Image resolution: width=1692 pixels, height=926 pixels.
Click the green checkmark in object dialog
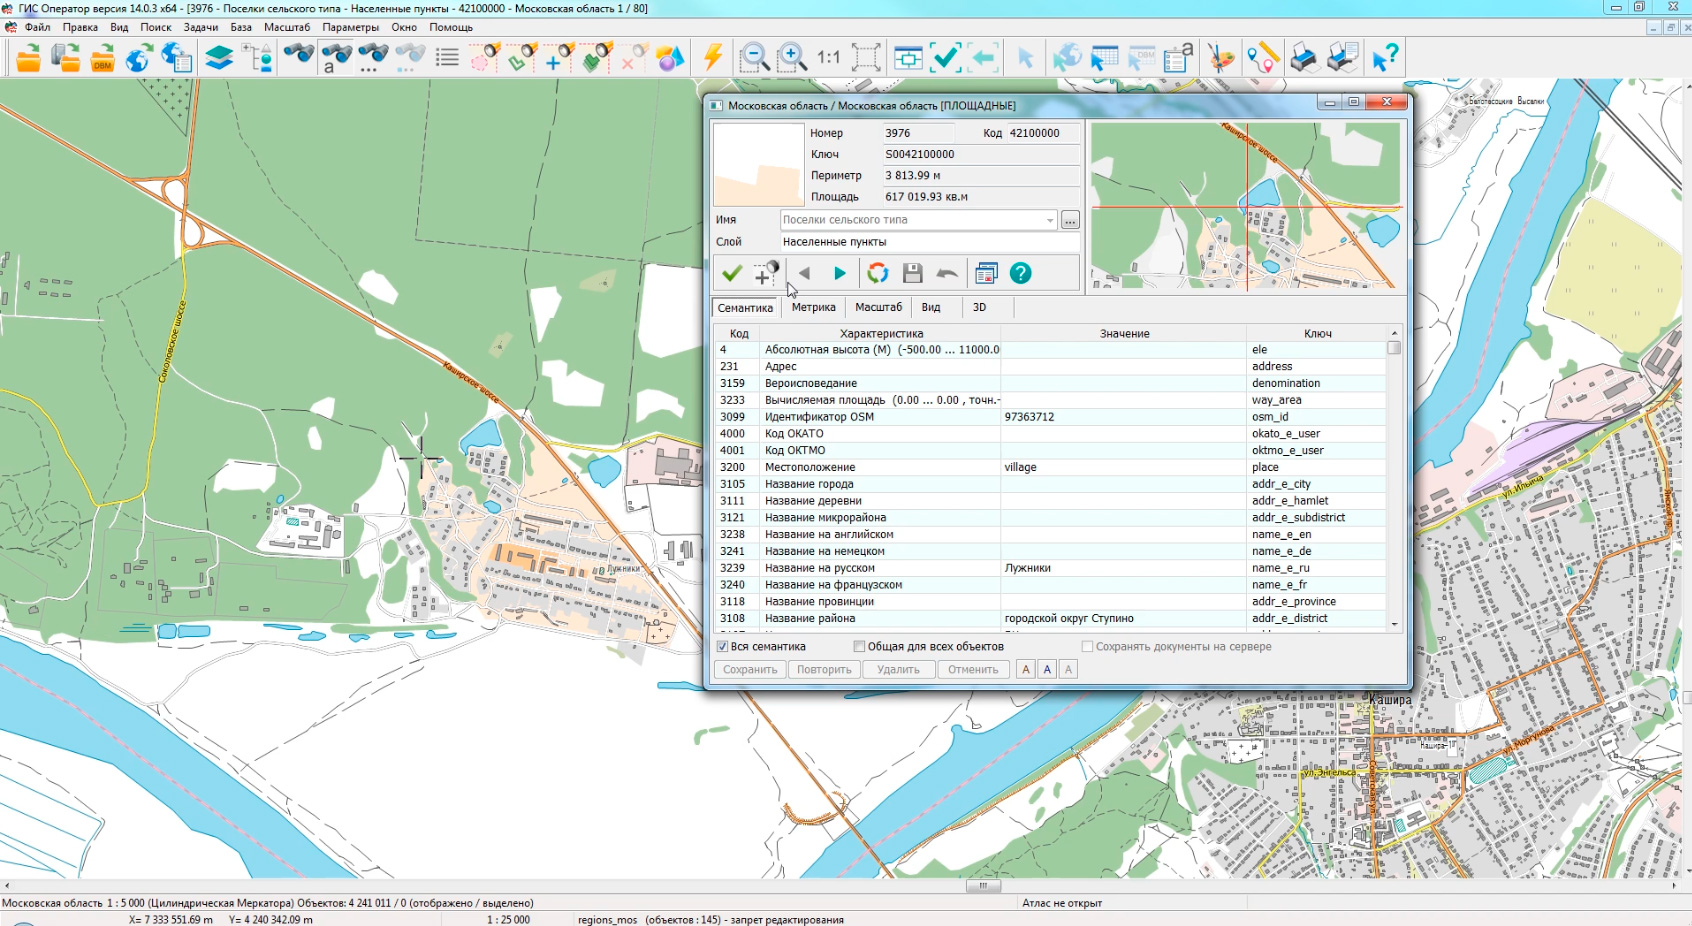coord(732,273)
